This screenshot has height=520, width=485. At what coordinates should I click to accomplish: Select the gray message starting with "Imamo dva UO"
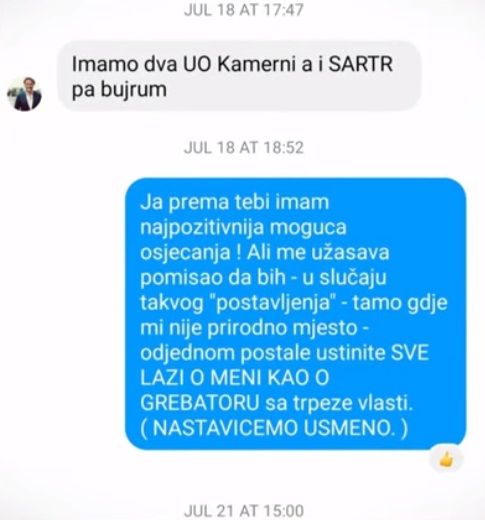239,76
